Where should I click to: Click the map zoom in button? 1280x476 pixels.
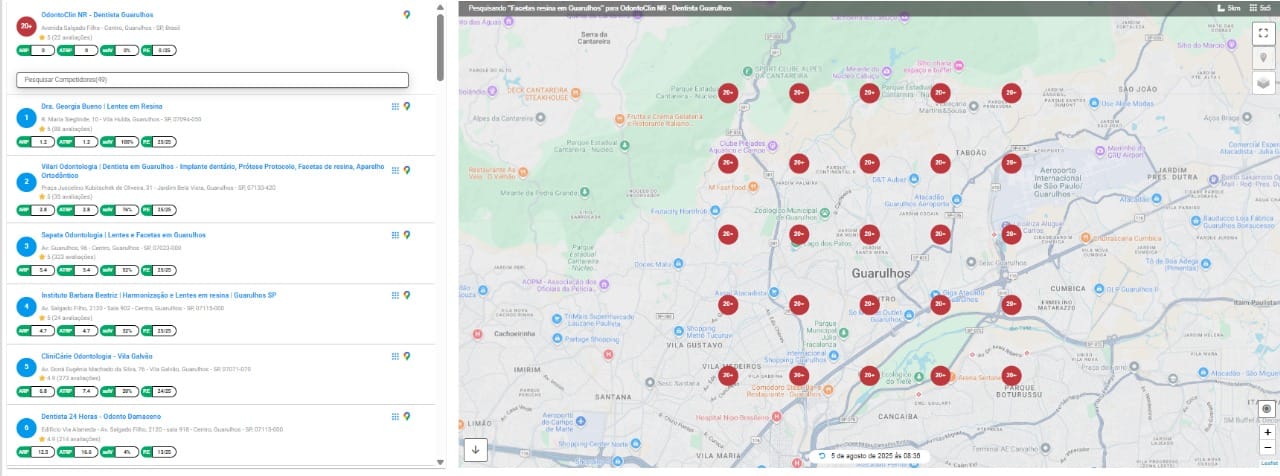(1267, 433)
